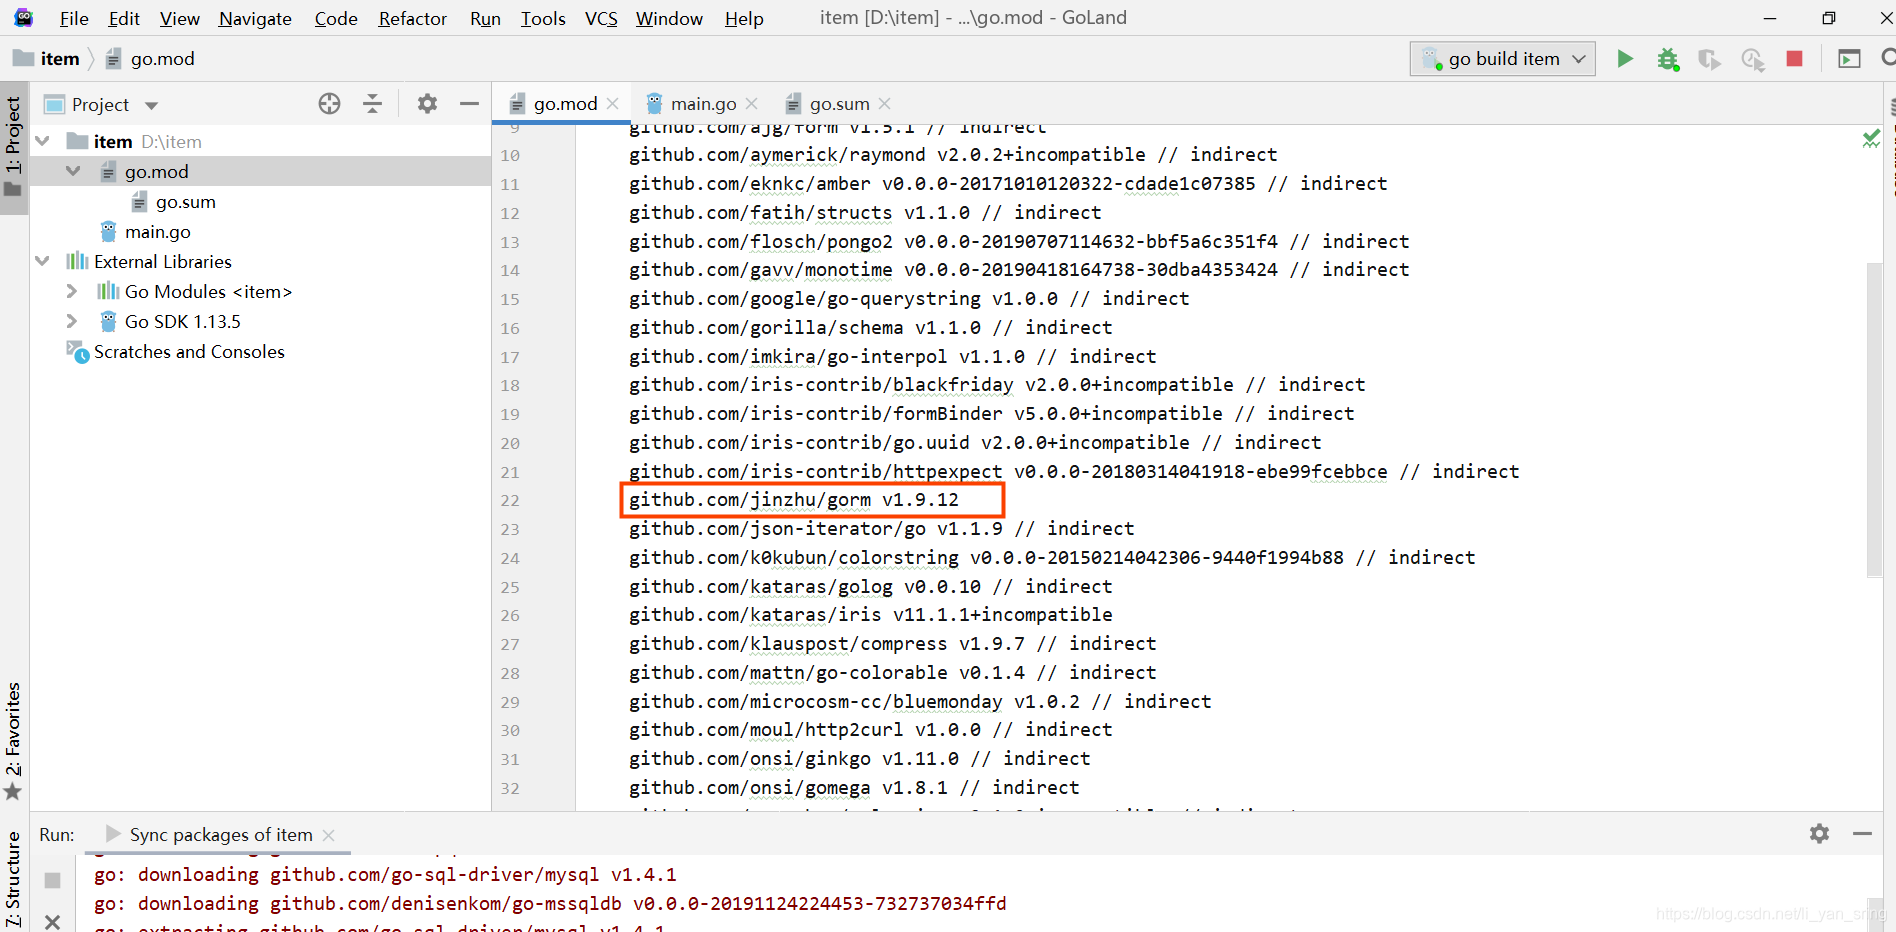Collapse the item root folder

(x=43, y=141)
